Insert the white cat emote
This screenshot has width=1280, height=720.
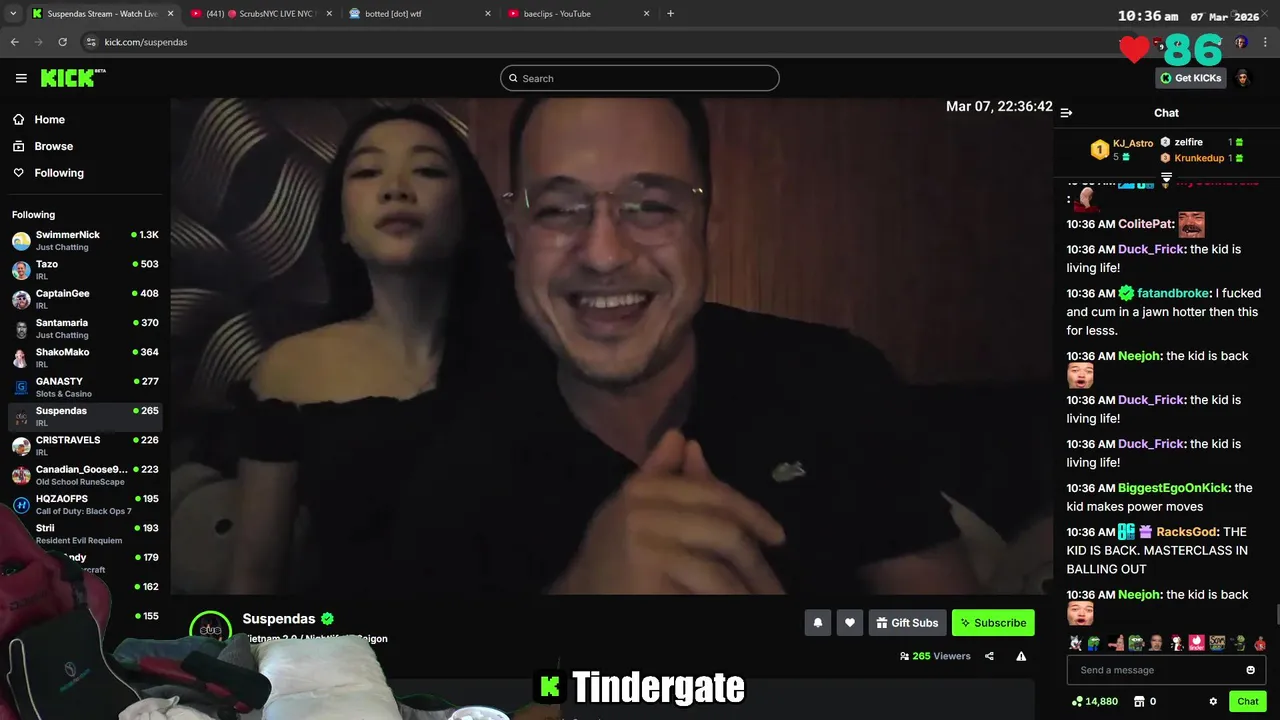tap(1075, 643)
